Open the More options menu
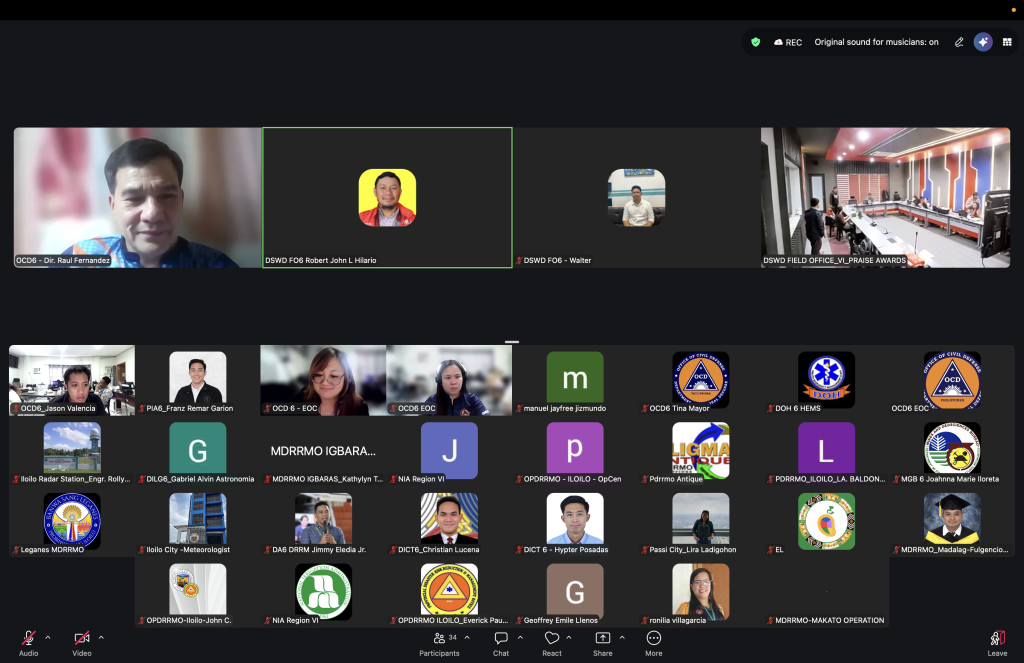 click(x=654, y=643)
